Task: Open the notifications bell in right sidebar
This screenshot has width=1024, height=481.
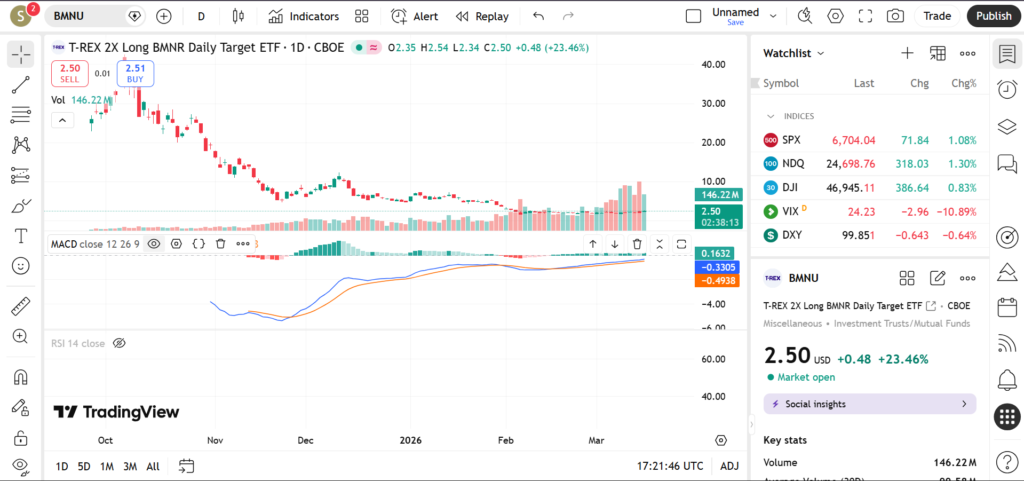Action: [1007, 379]
